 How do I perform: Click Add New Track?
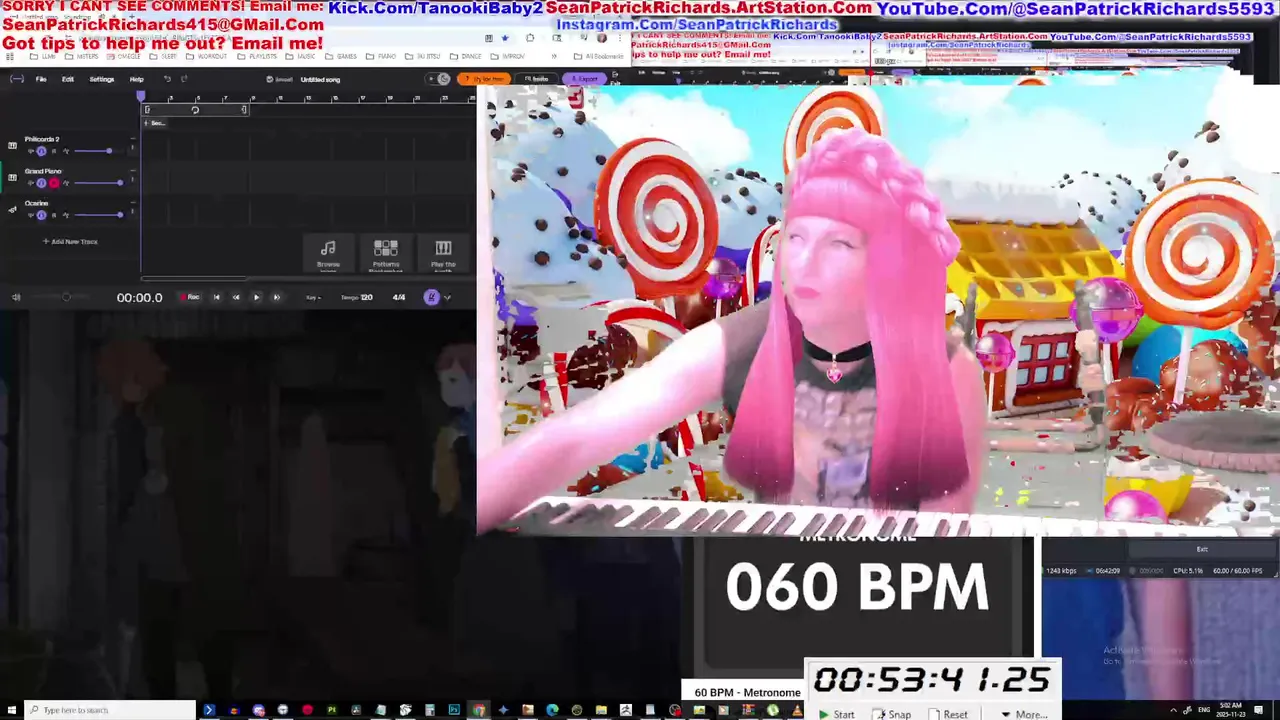pyautogui.click(x=70, y=241)
